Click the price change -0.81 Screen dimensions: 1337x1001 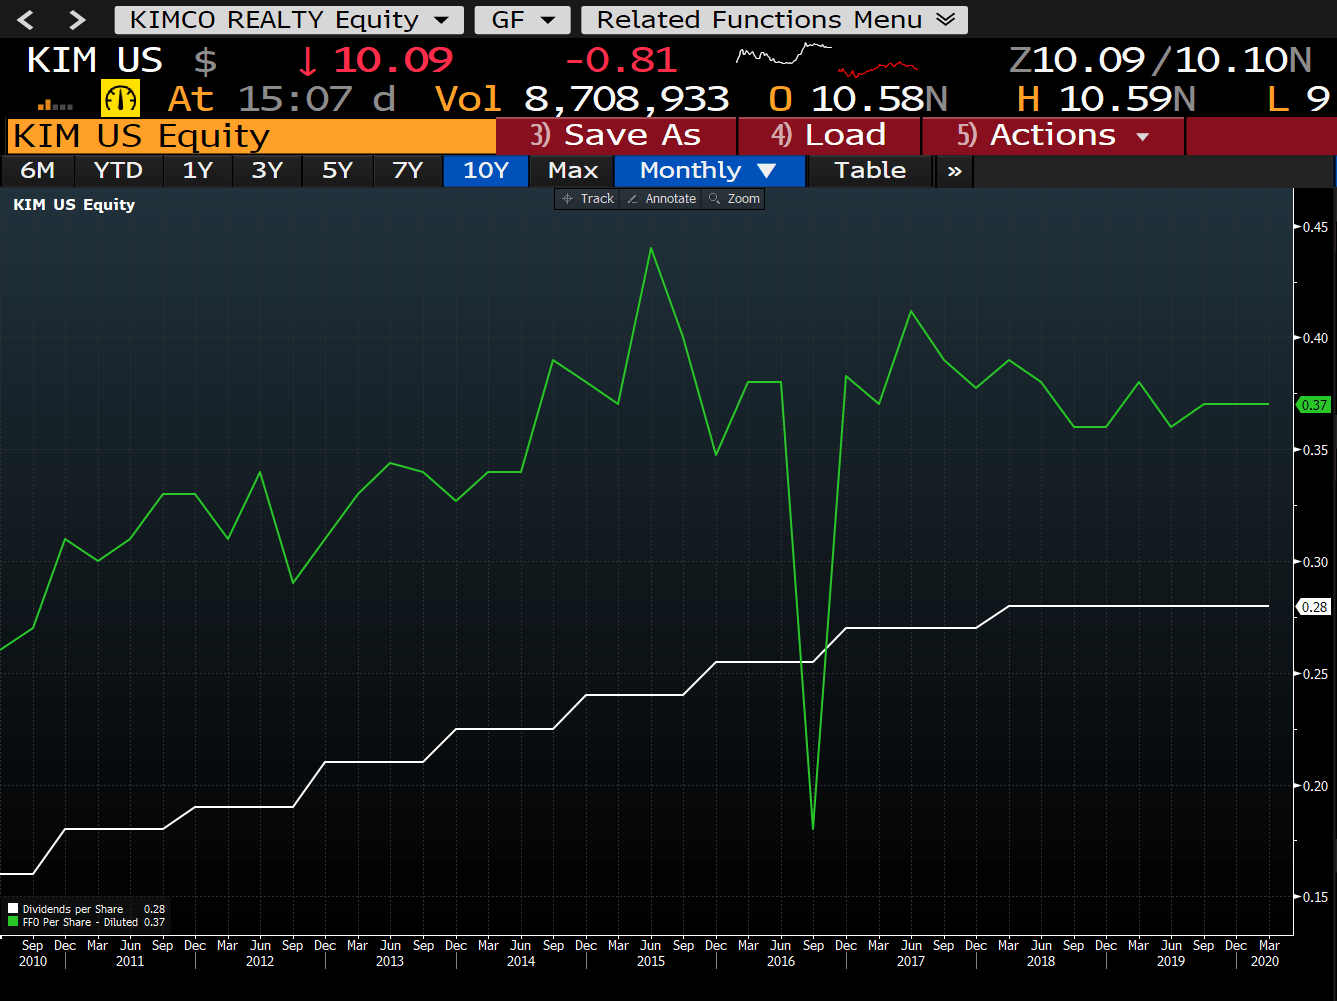tap(621, 61)
